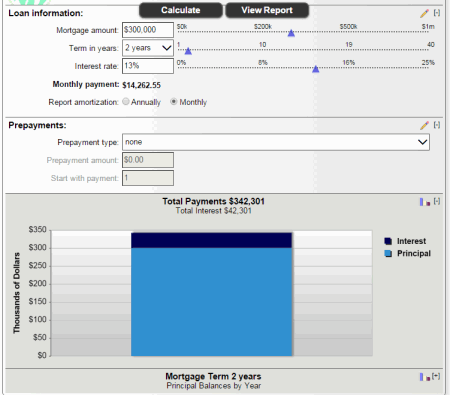450x395 pixels.
Task: Edit Loan information with pencil icon
Action: click(x=424, y=13)
